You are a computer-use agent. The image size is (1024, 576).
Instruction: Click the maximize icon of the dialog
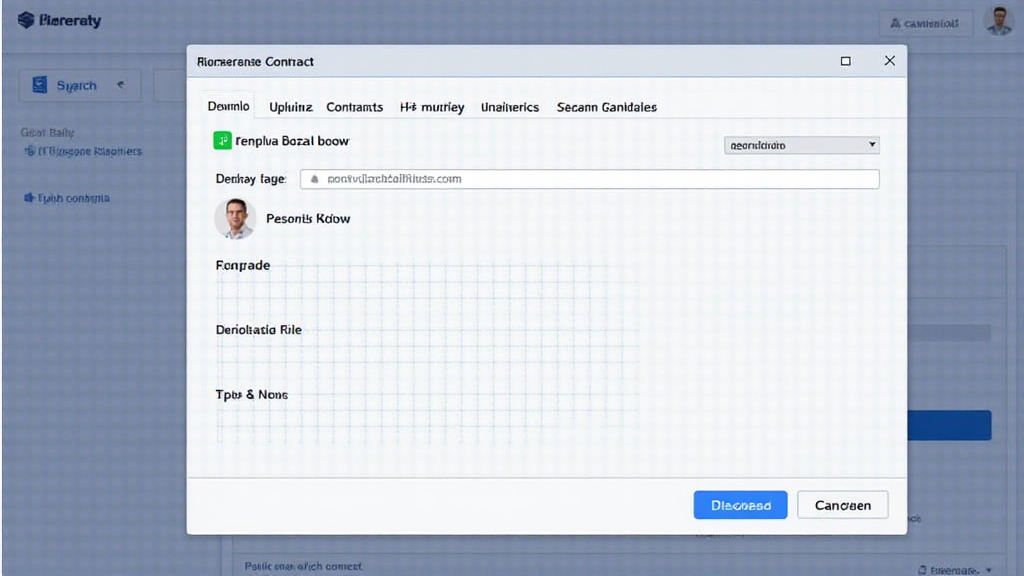click(x=846, y=61)
